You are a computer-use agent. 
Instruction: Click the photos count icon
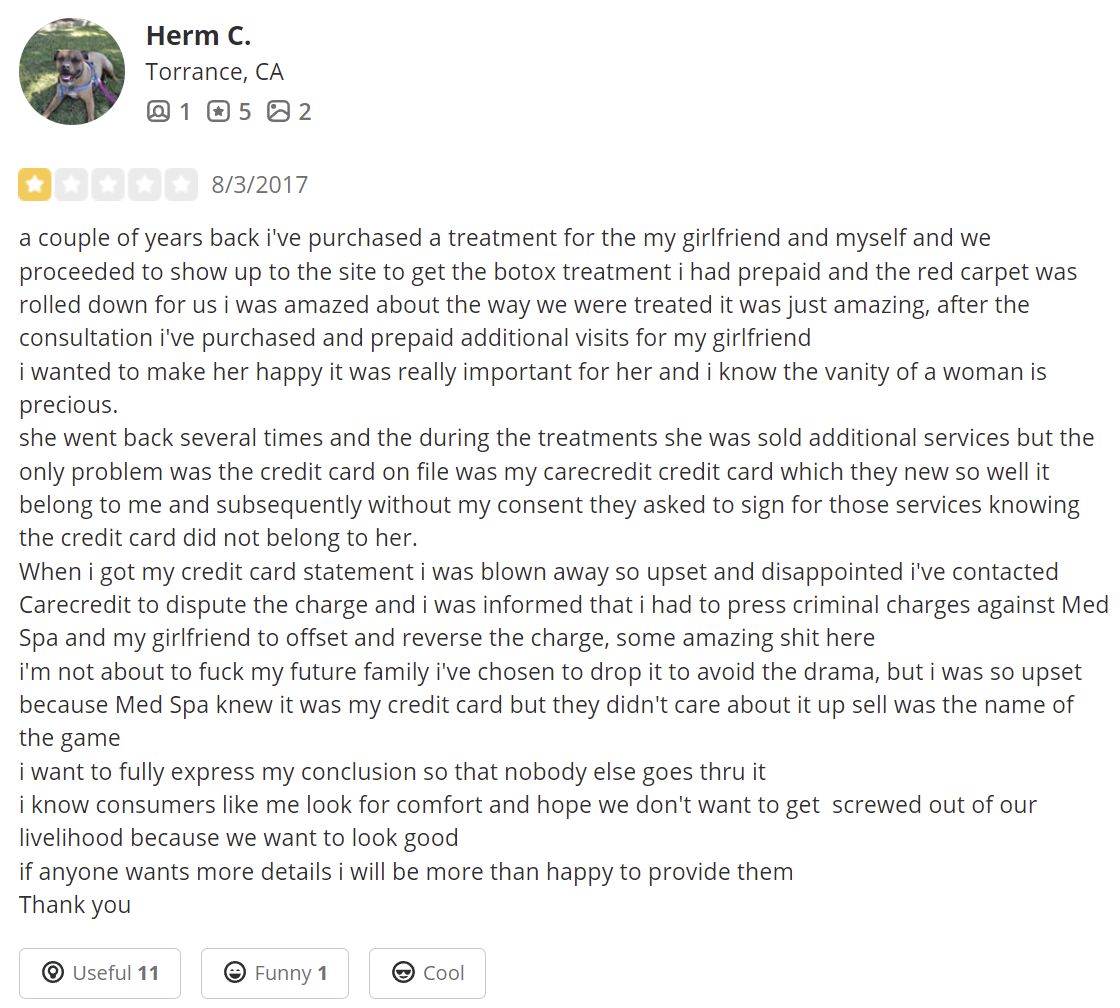click(279, 111)
